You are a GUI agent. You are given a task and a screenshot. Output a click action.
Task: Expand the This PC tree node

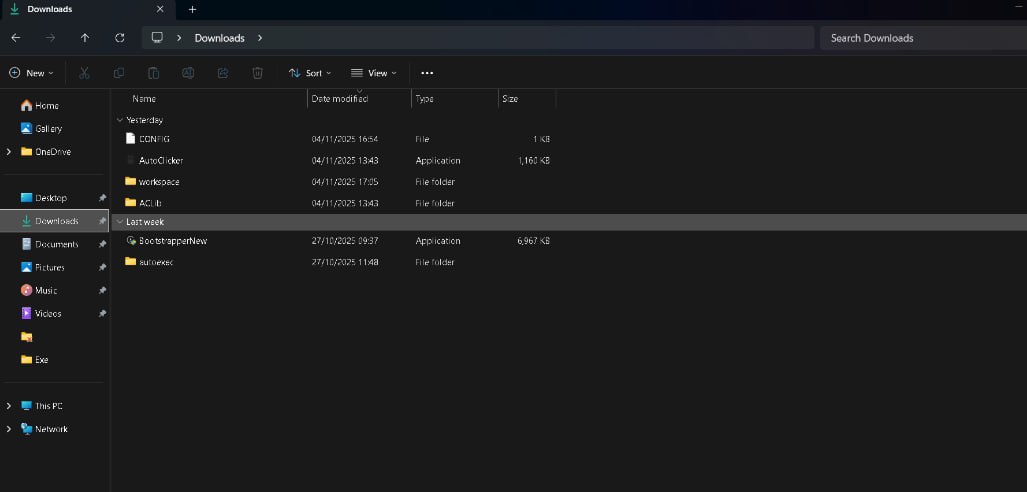(9, 406)
